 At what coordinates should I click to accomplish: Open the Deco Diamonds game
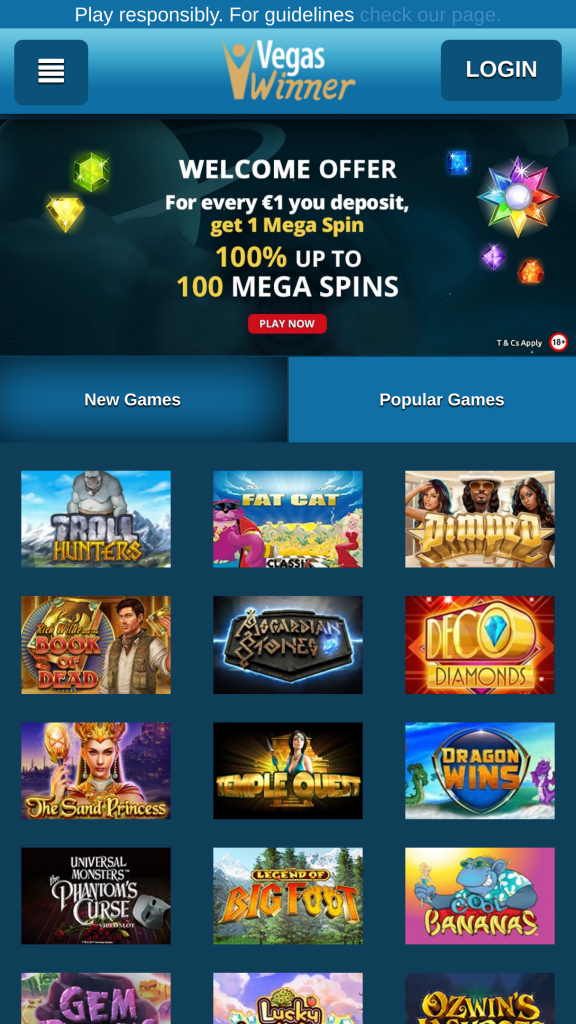(x=480, y=645)
